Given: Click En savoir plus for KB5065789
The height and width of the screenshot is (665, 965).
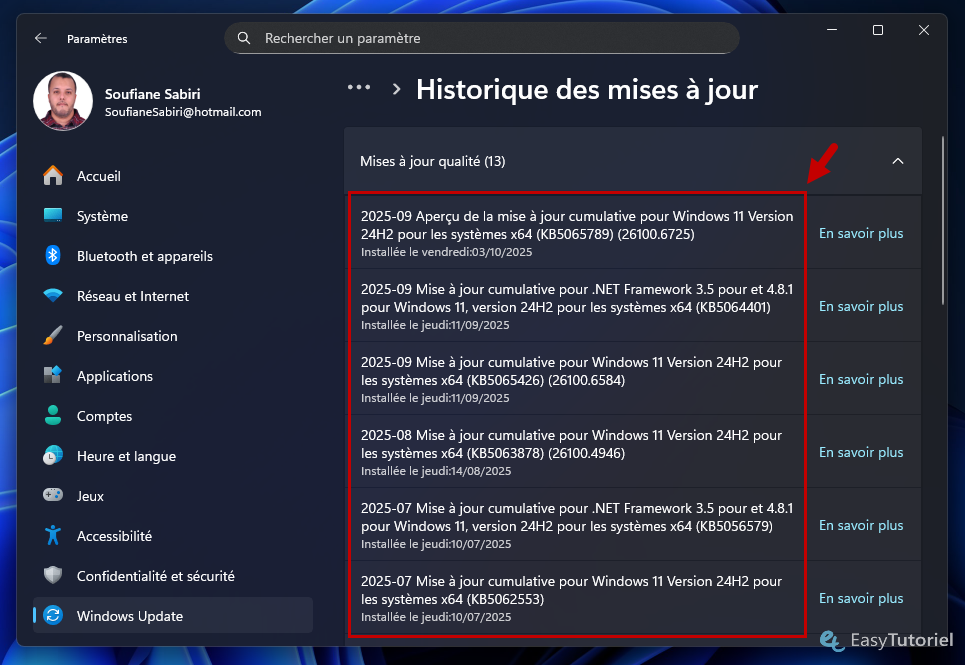Looking at the screenshot, I should pos(860,233).
